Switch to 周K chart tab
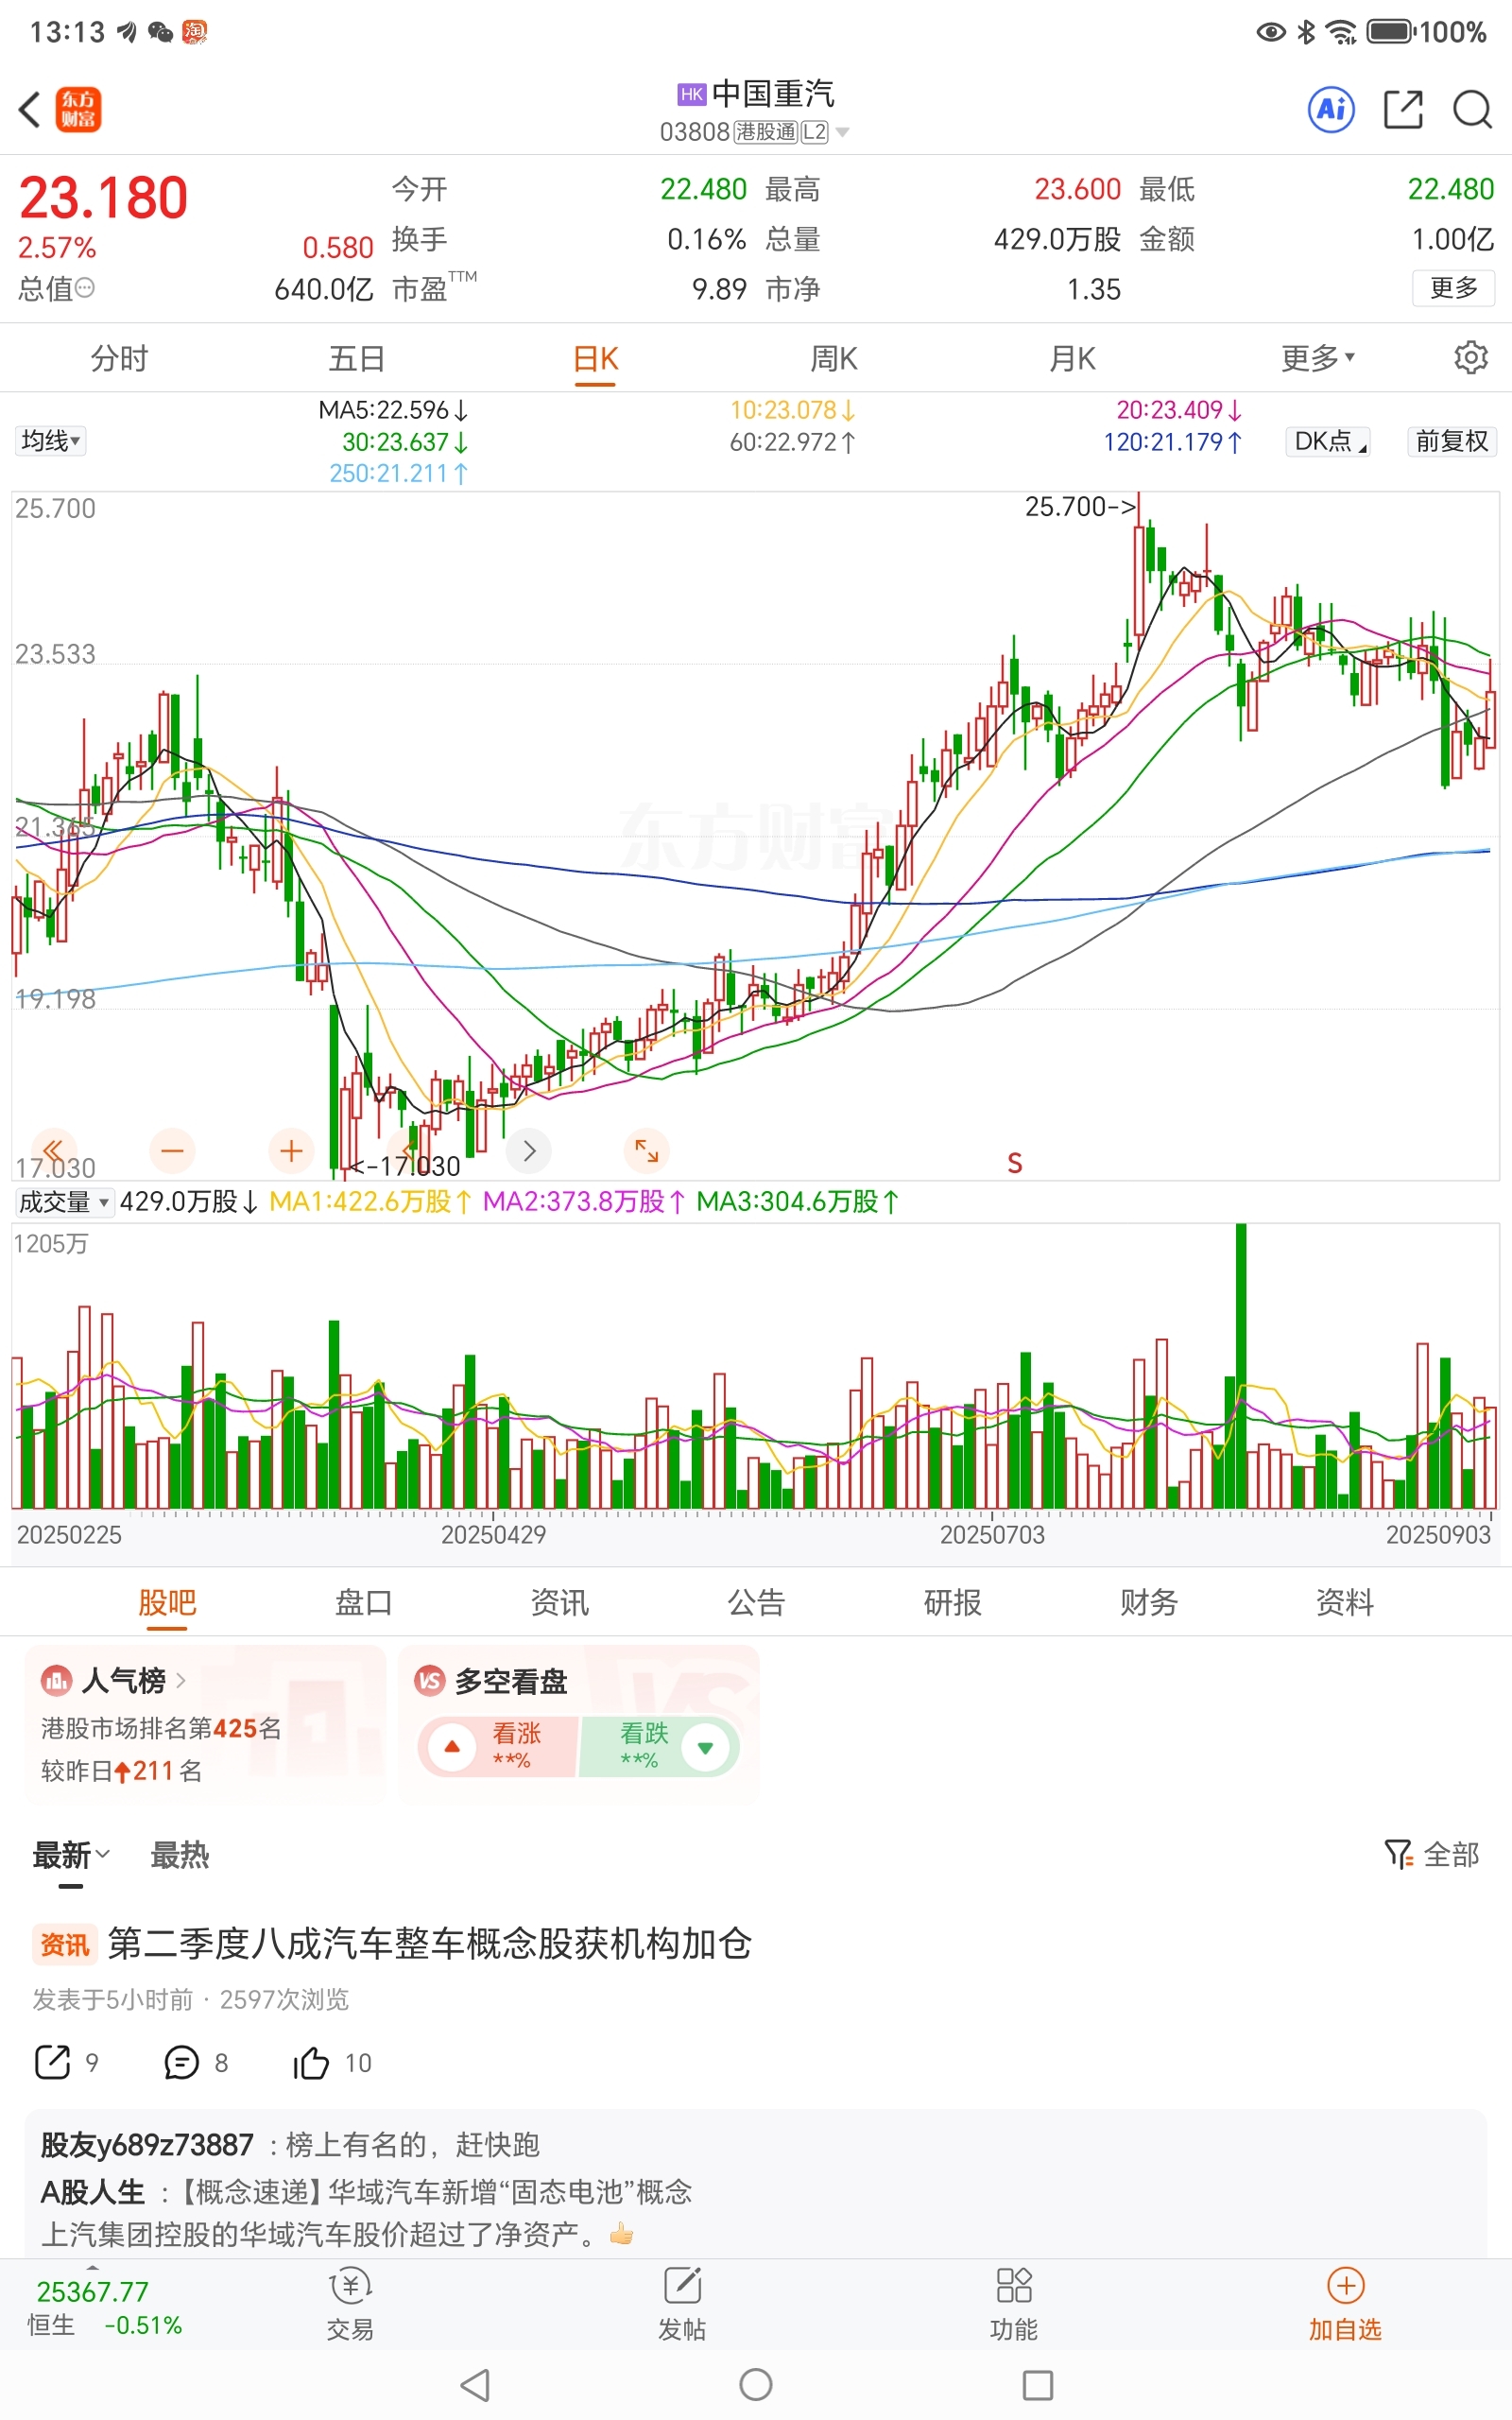 834,357
